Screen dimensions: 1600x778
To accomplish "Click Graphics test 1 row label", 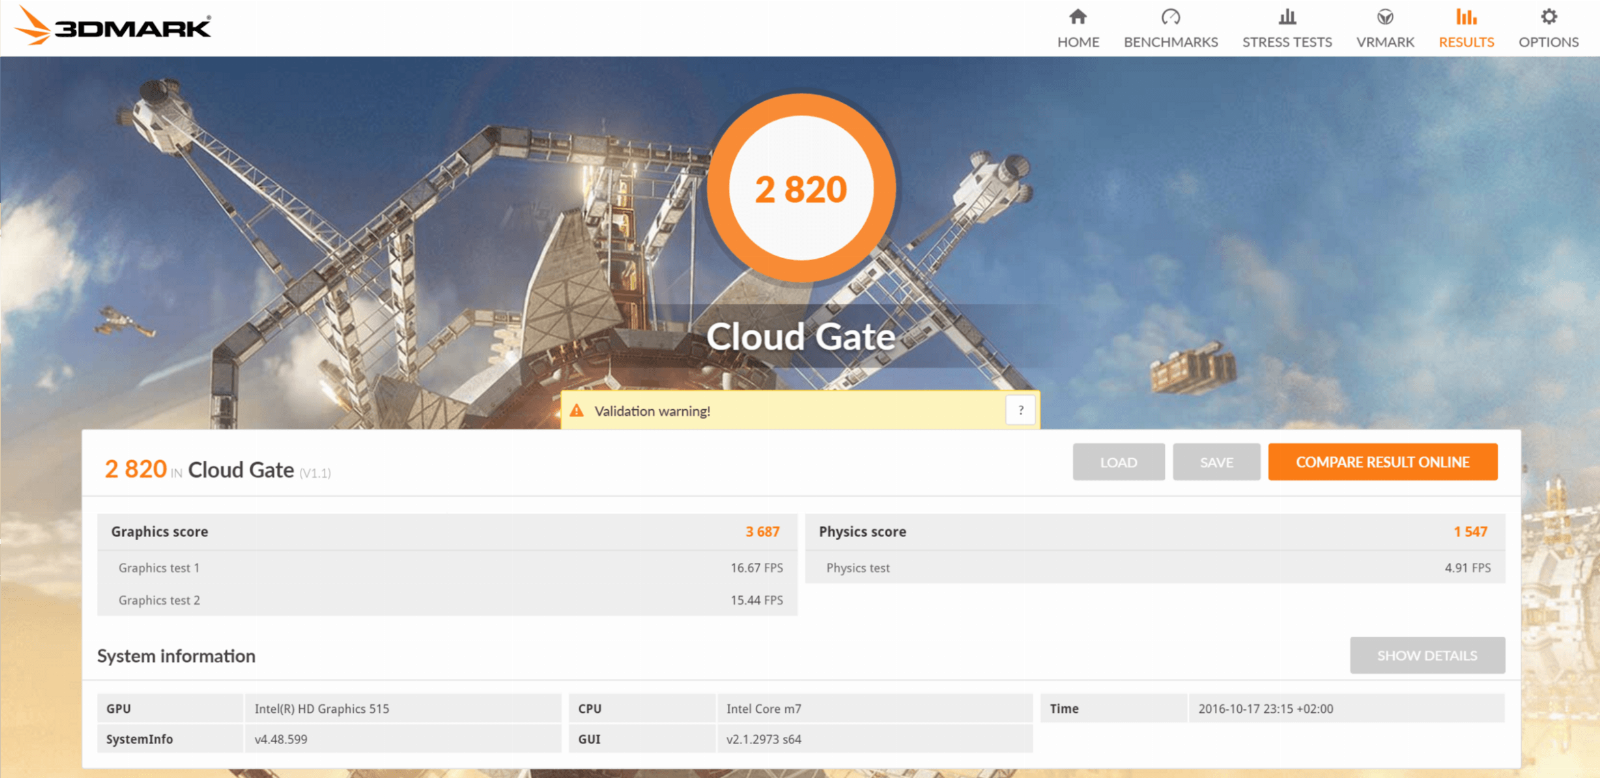I will click(159, 568).
